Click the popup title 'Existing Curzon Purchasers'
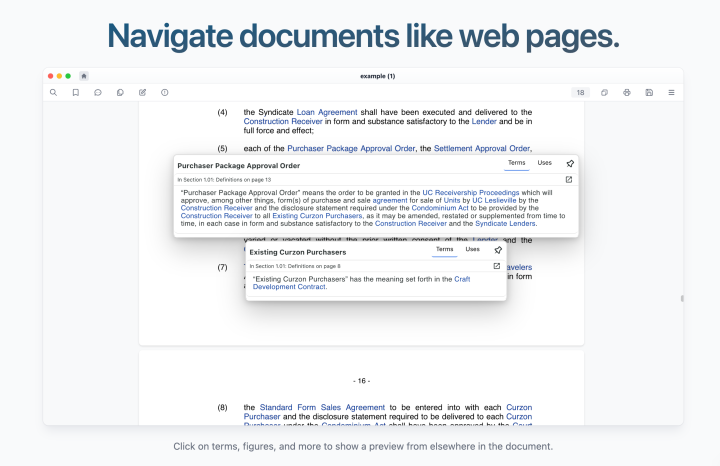Image resolution: width=720 pixels, height=466 pixels. [x=298, y=252]
